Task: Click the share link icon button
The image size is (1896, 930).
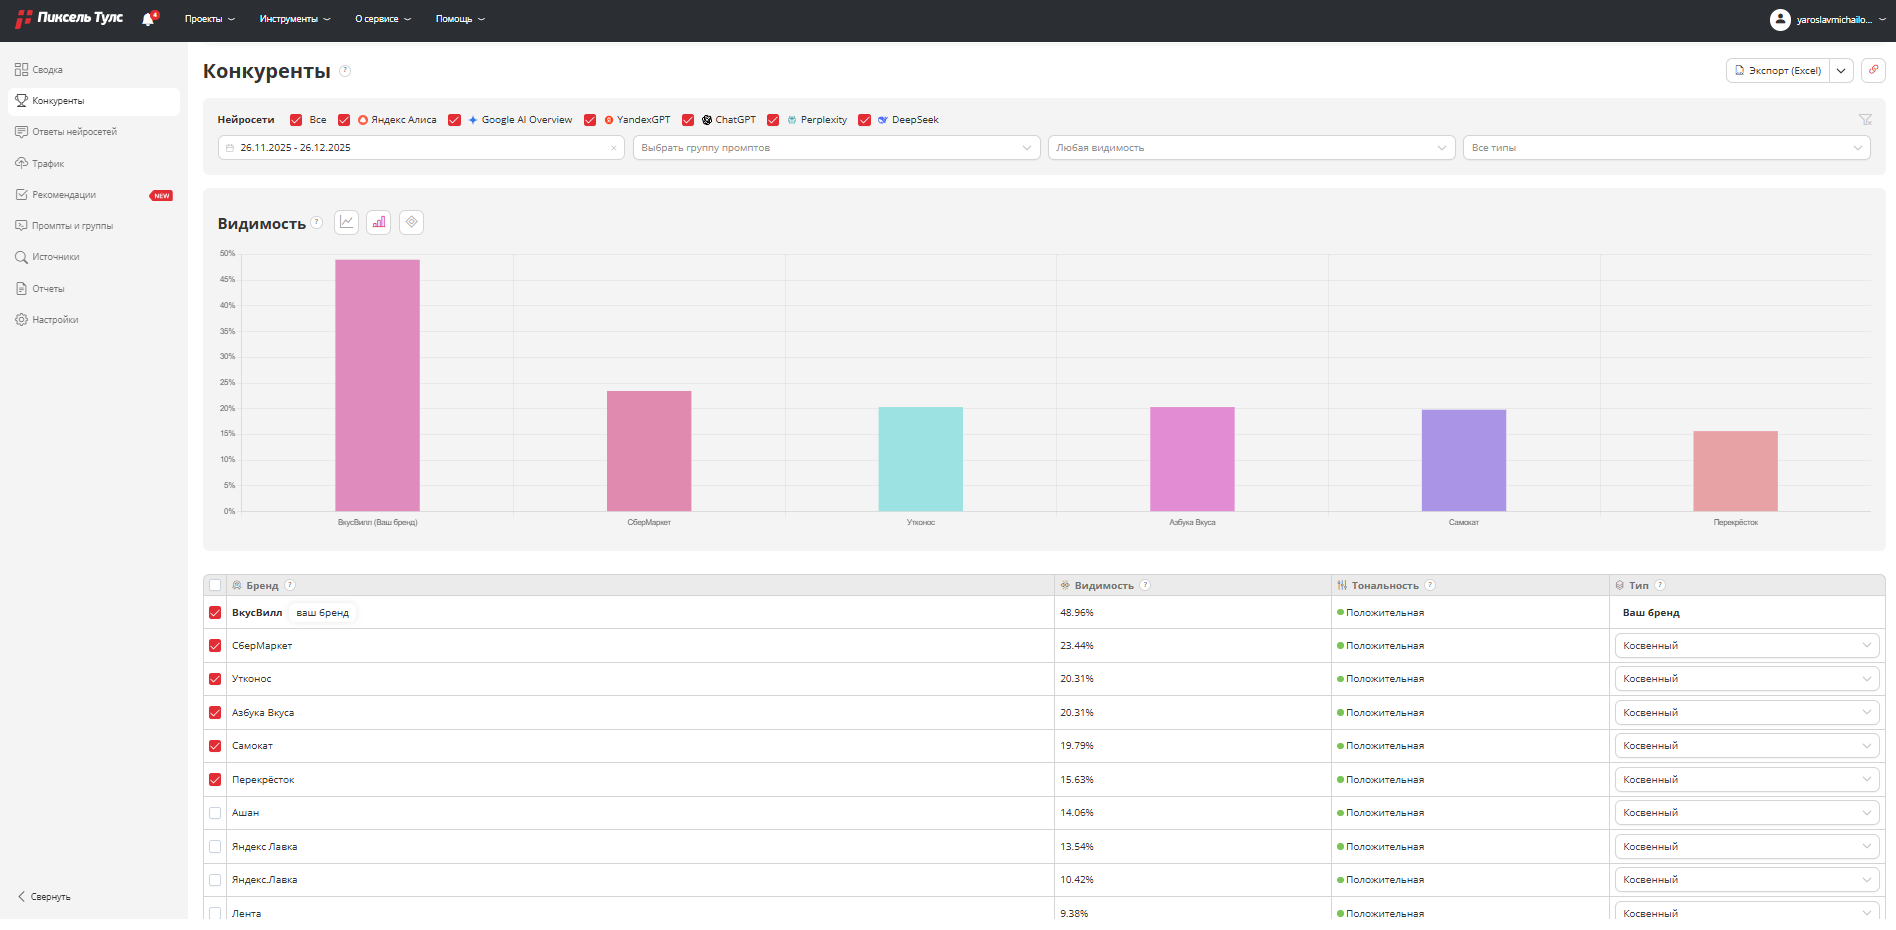Action: pos(1873,70)
